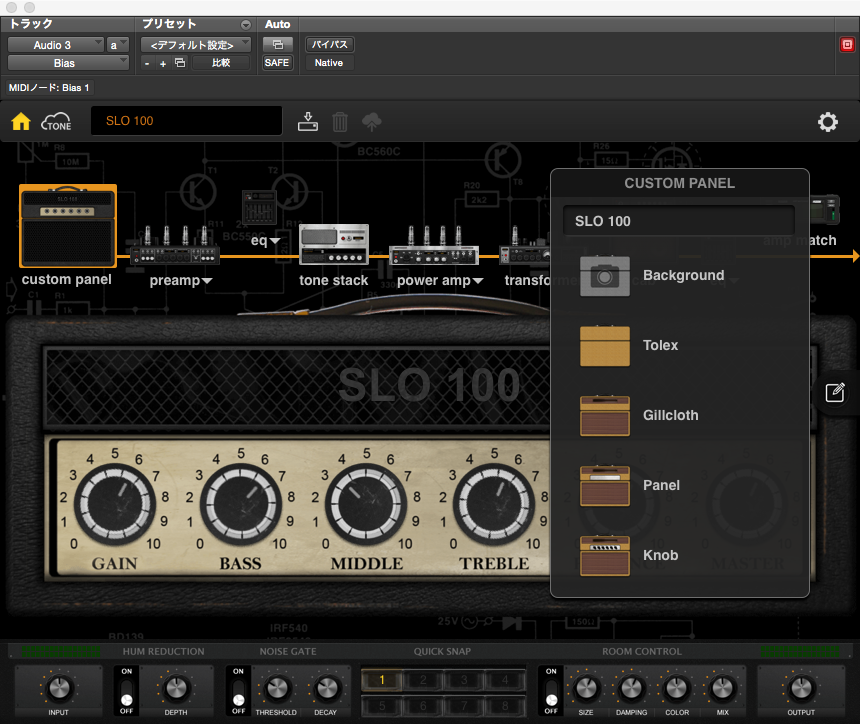Click the trash delete preset icon
Image resolution: width=860 pixels, height=724 pixels.
click(340, 122)
